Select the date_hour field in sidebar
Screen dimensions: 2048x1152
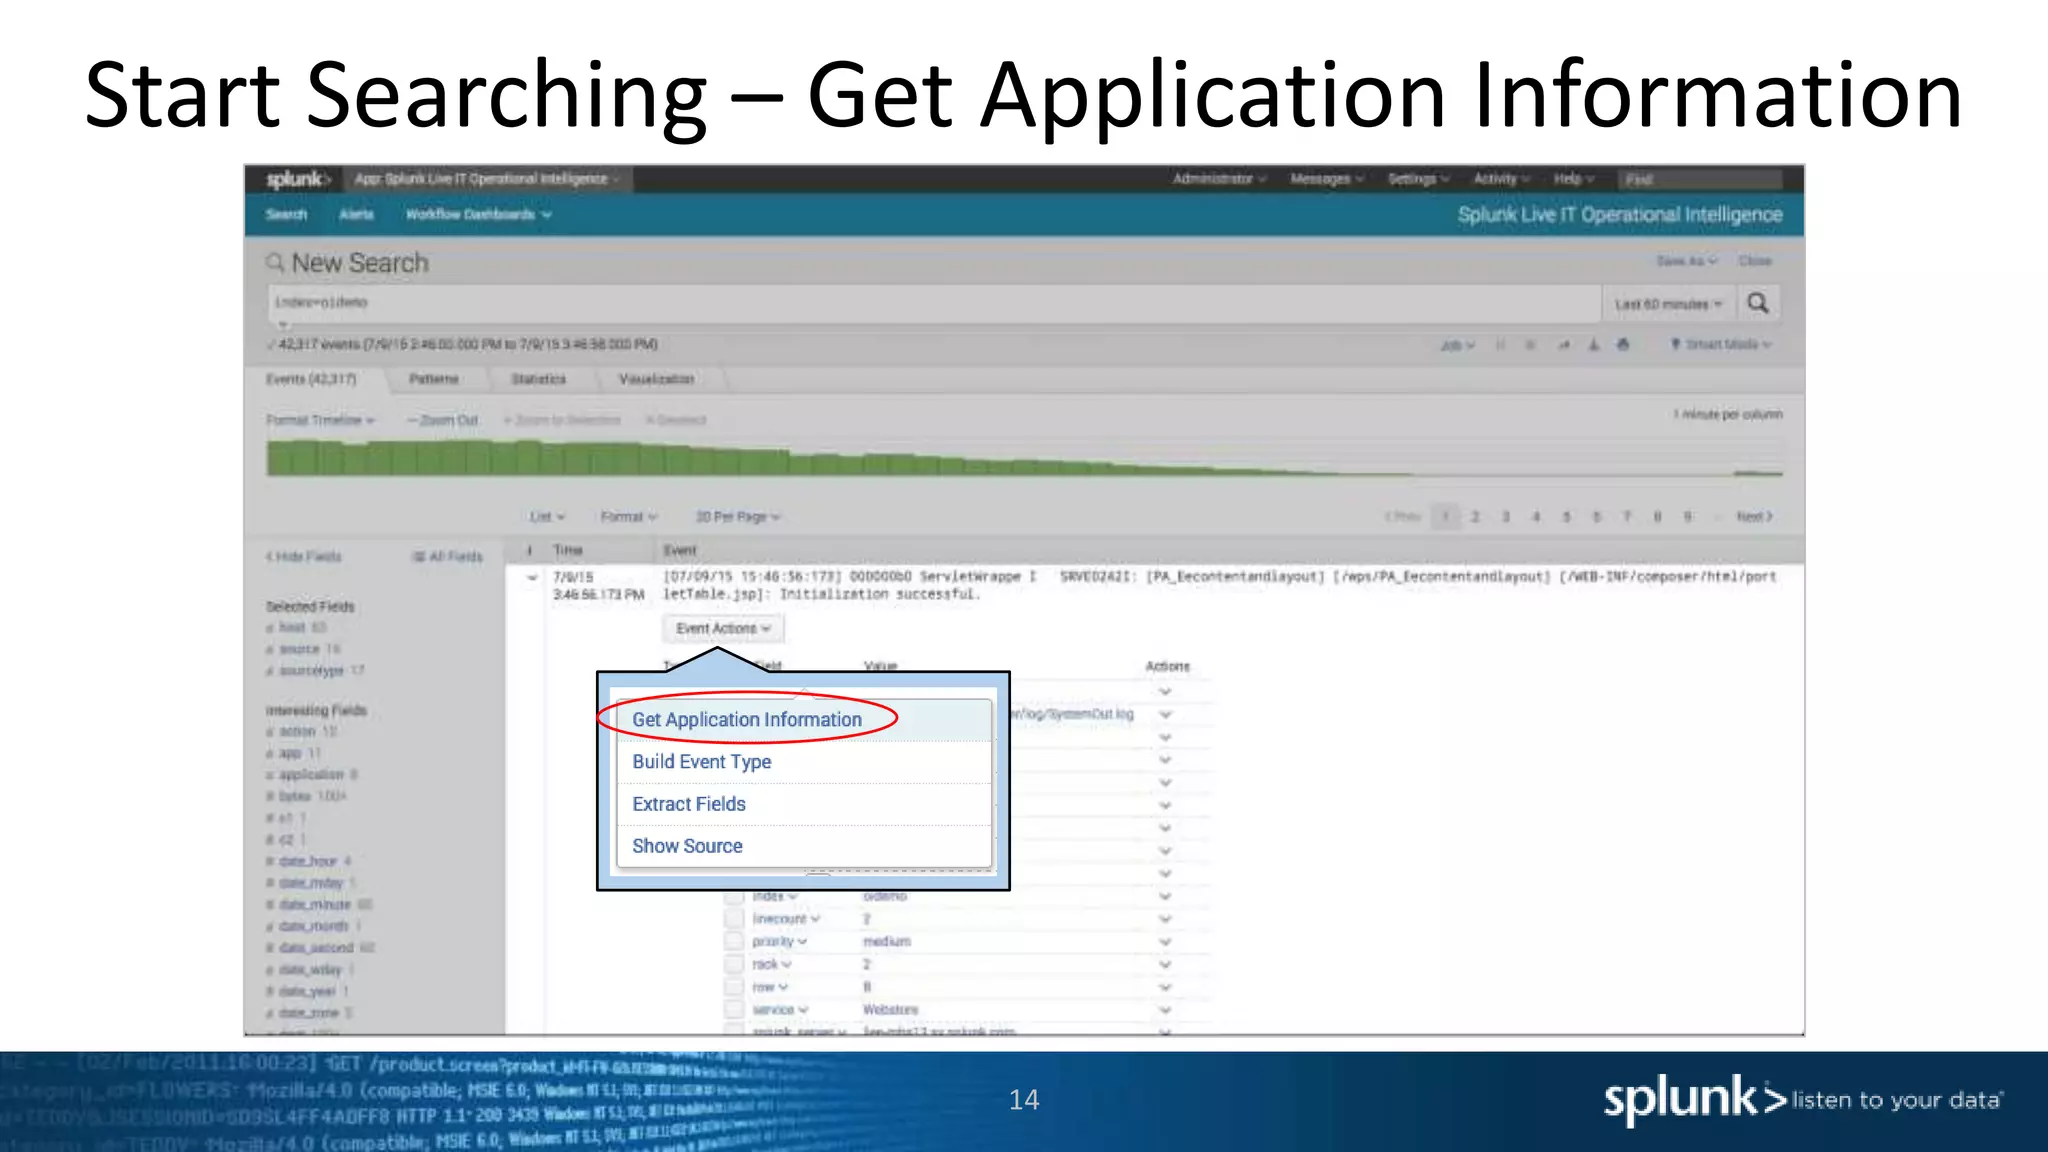point(308,861)
